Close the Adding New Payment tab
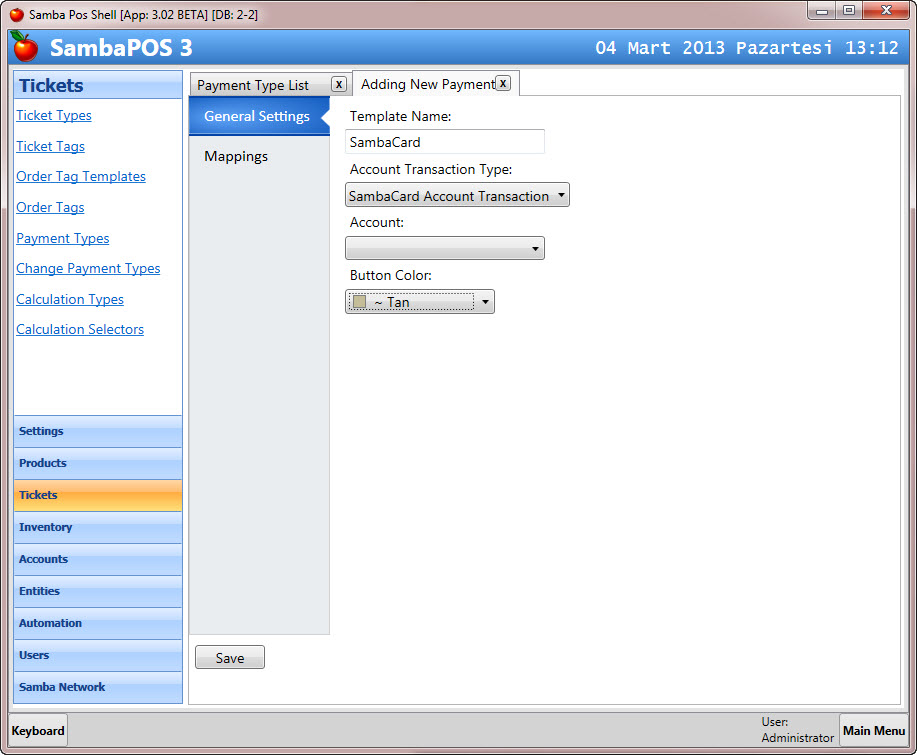917x755 pixels. (x=503, y=84)
